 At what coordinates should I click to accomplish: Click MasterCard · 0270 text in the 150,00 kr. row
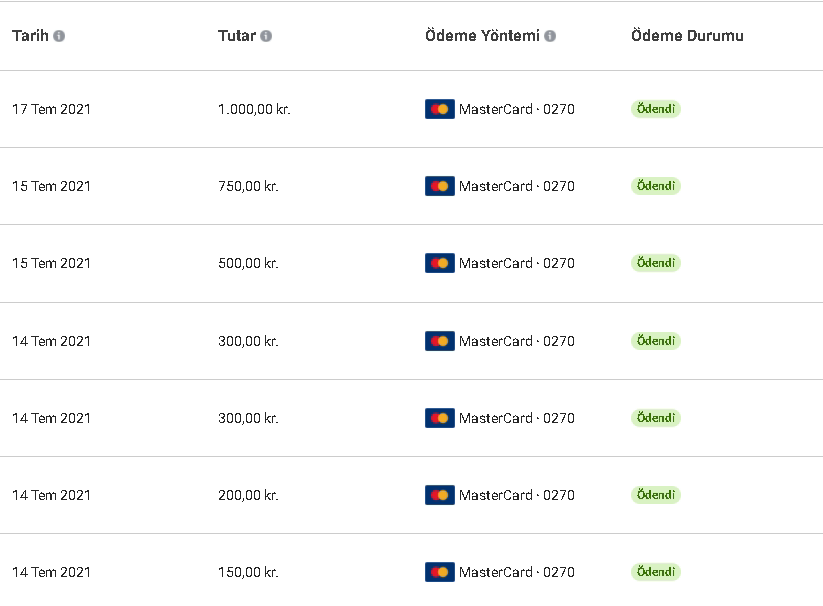click(516, 572)
